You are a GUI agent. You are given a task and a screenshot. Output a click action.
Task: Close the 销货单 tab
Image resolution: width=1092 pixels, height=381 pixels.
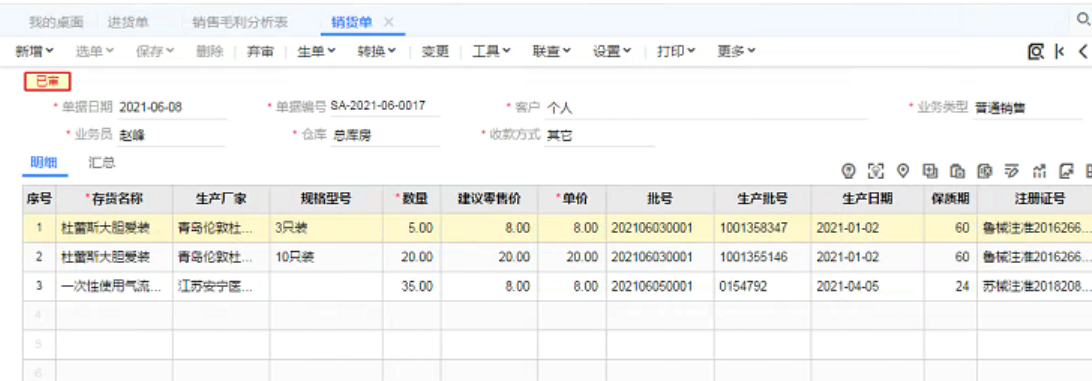tap(389, 22)
